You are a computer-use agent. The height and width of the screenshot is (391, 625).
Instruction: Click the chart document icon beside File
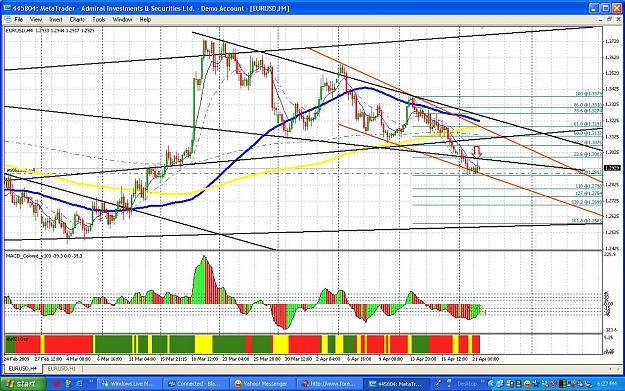(x=8, y=20)
